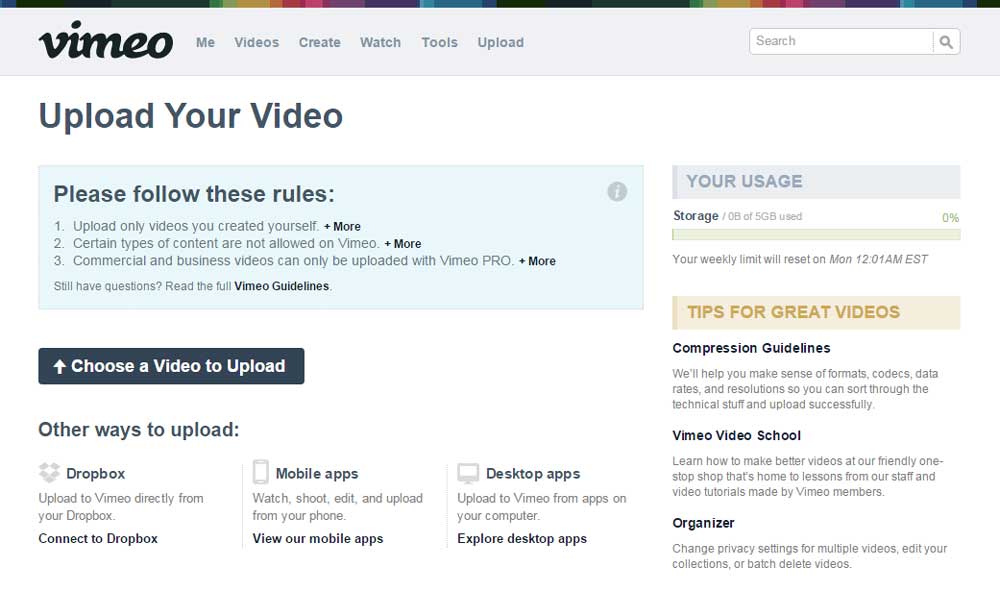This screenshot has height=592, width=1000.
Task: Expand '+ More' for Vimeo PRO rule
Action: [537, 261]
